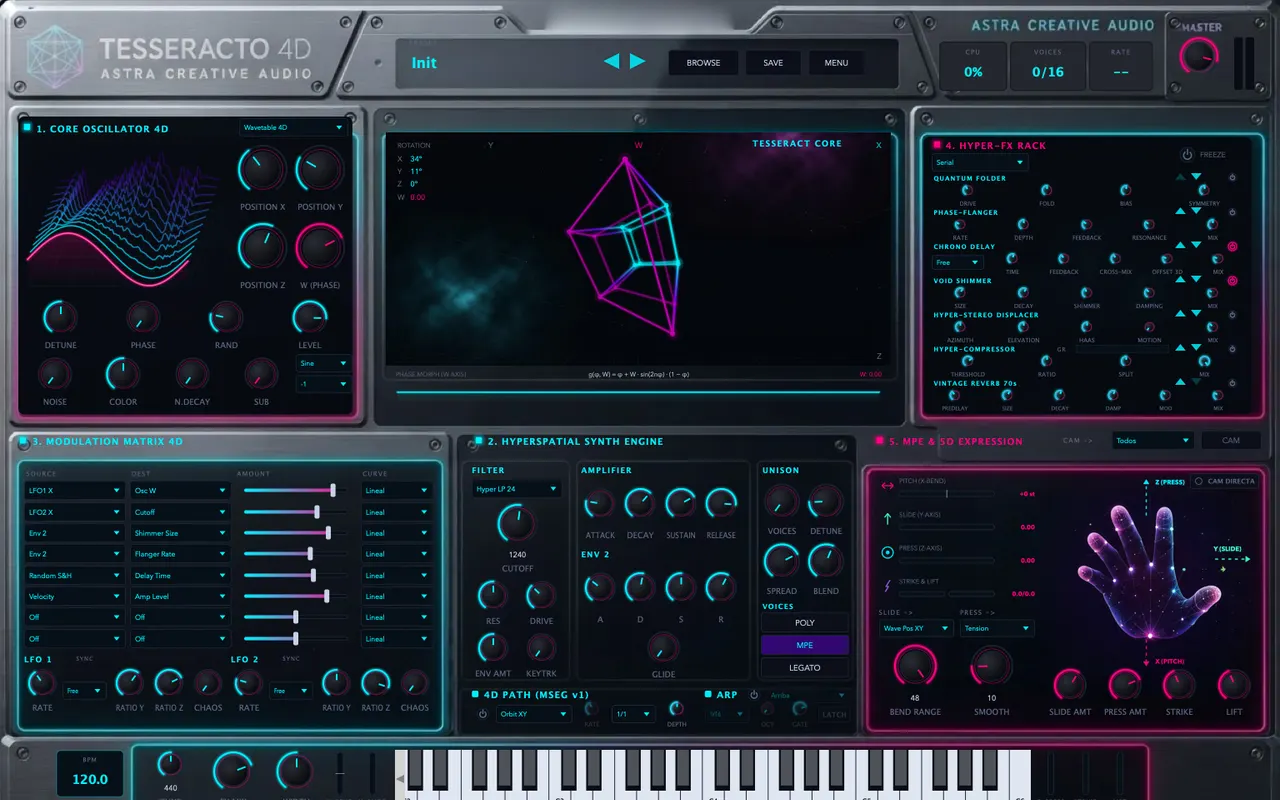
Task: Toggle the ARP power button
Action: (754, 695)
